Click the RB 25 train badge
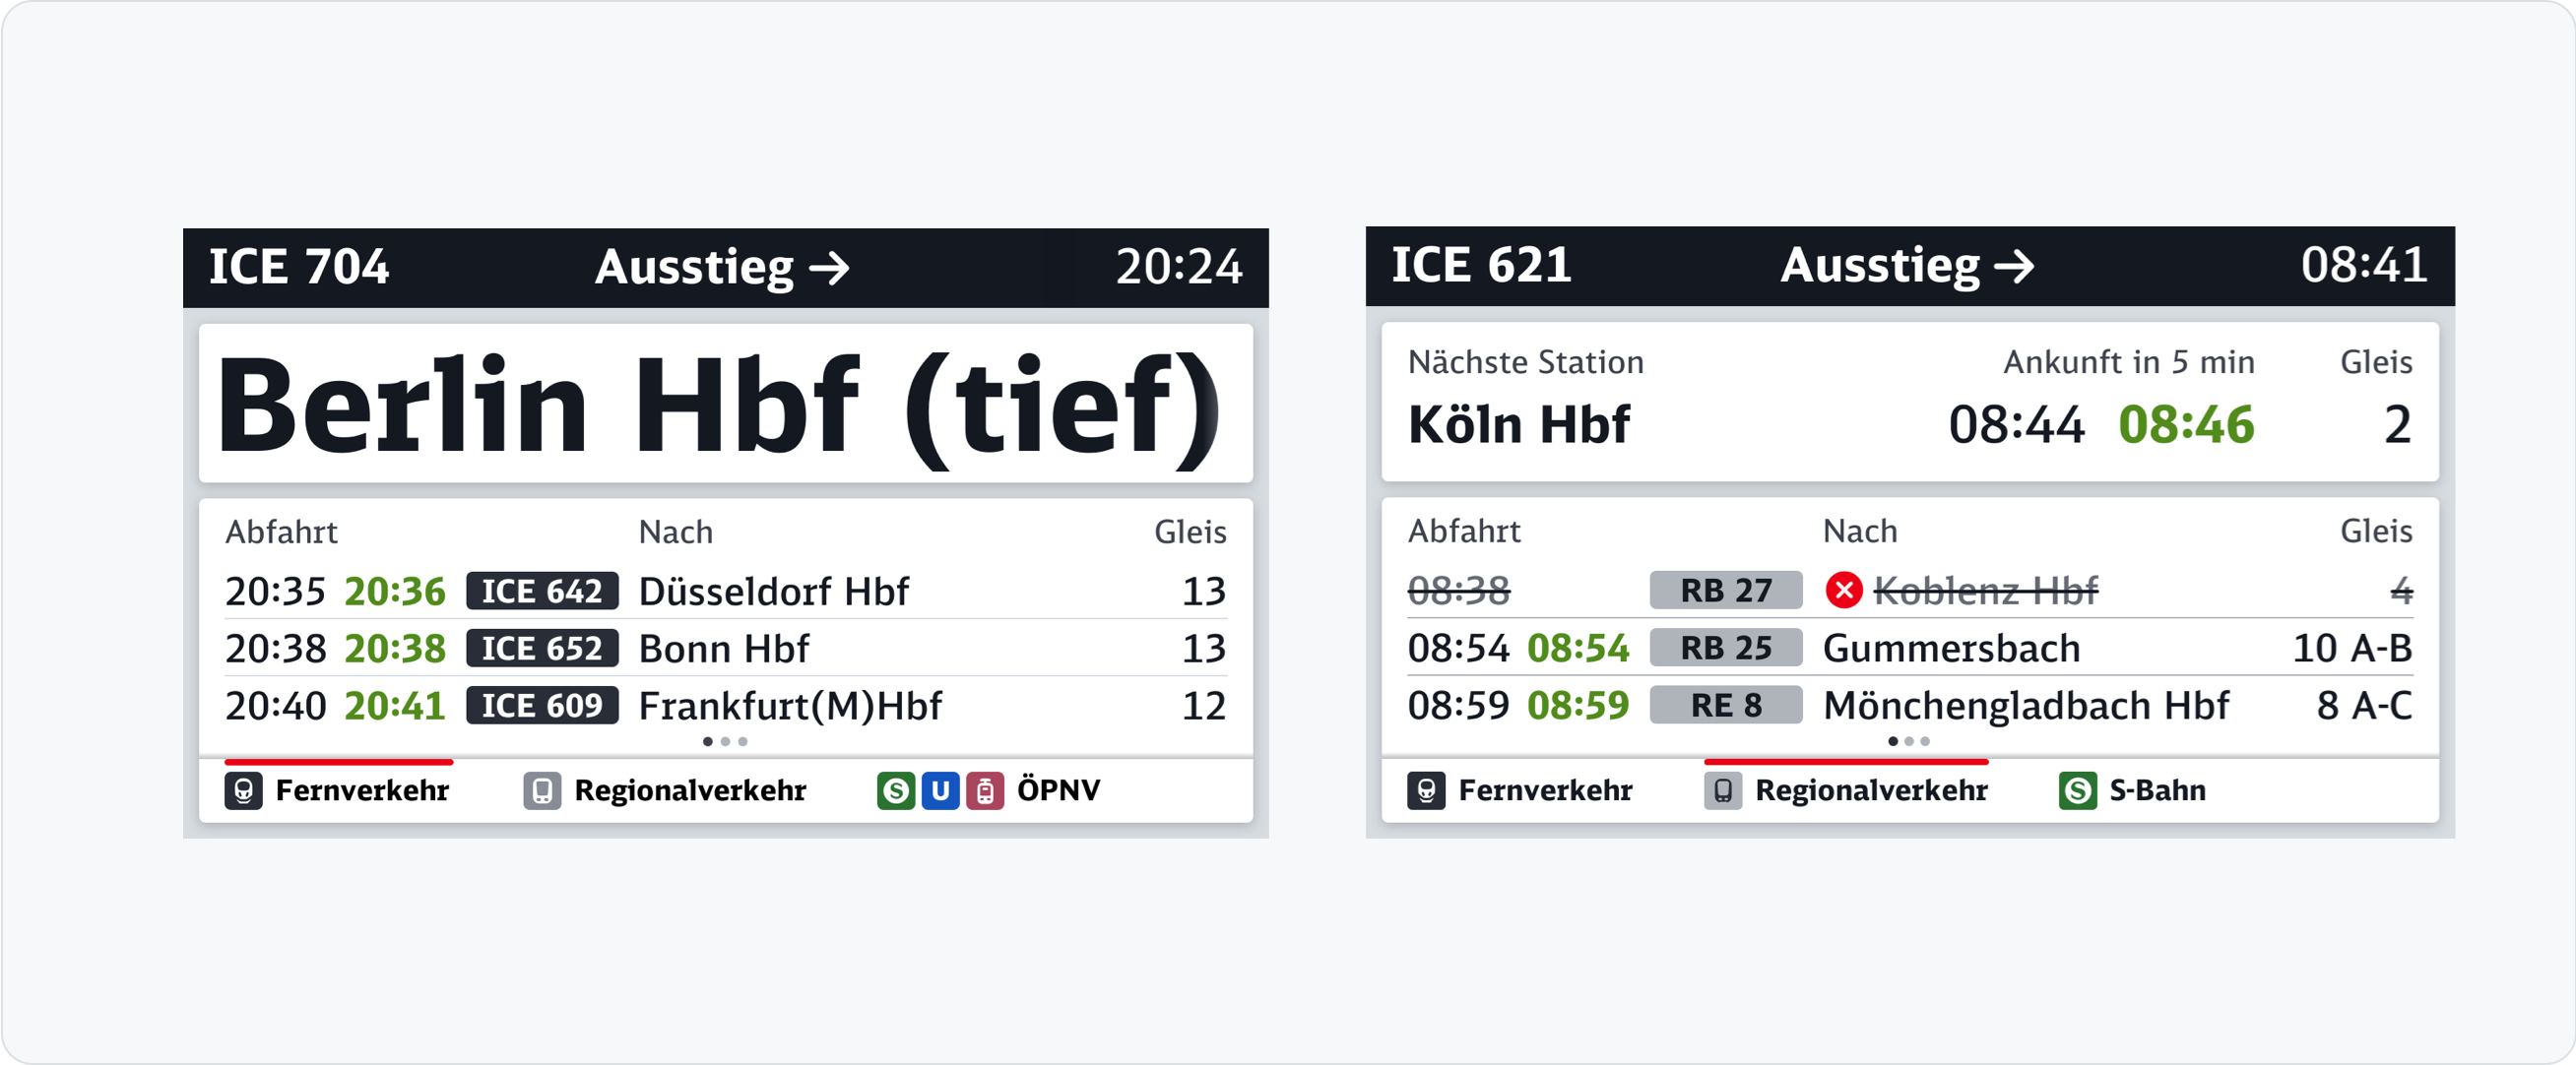Image resolution: width=2576 pixels, height=1065 pixels. pyautogui.click(x=1725, y=648)
